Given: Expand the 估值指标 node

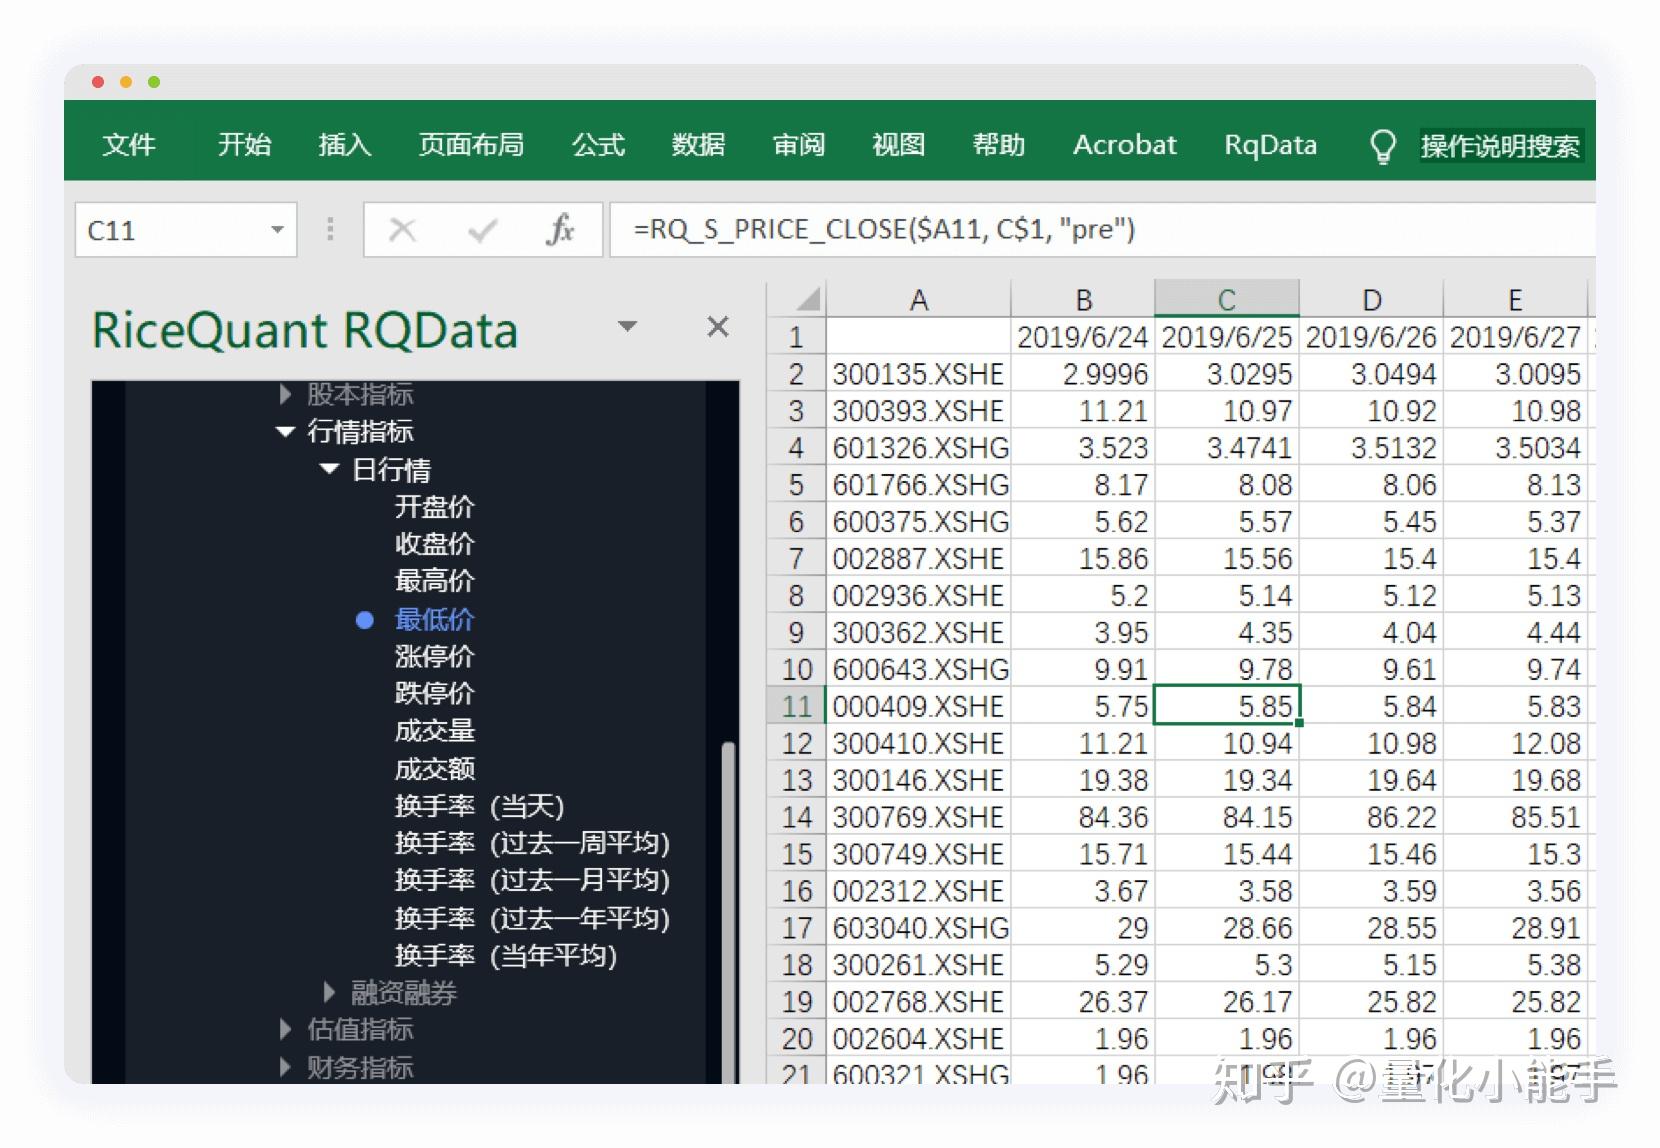Looking at the screenshot, I should pos(285,1029).
